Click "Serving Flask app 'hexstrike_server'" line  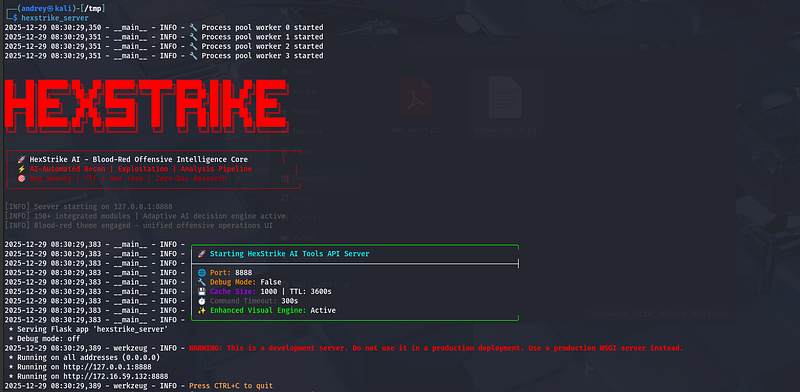pos(88,329)
